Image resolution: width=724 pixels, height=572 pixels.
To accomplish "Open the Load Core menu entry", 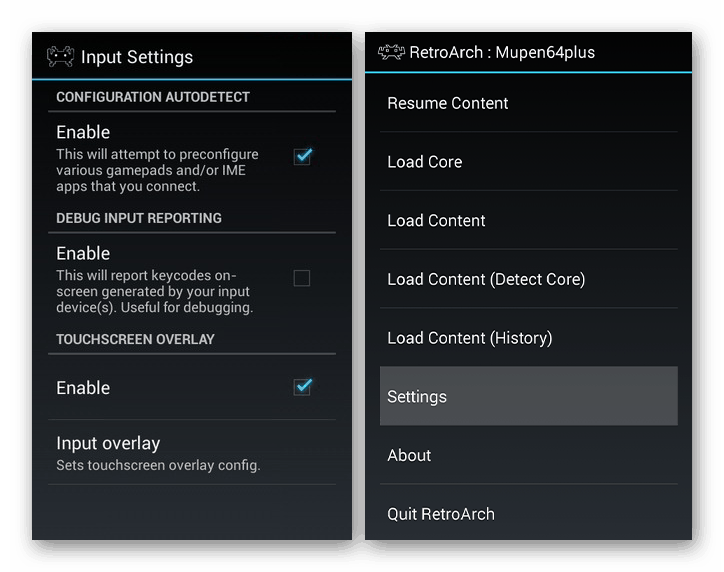I will (x=425, y=162).
